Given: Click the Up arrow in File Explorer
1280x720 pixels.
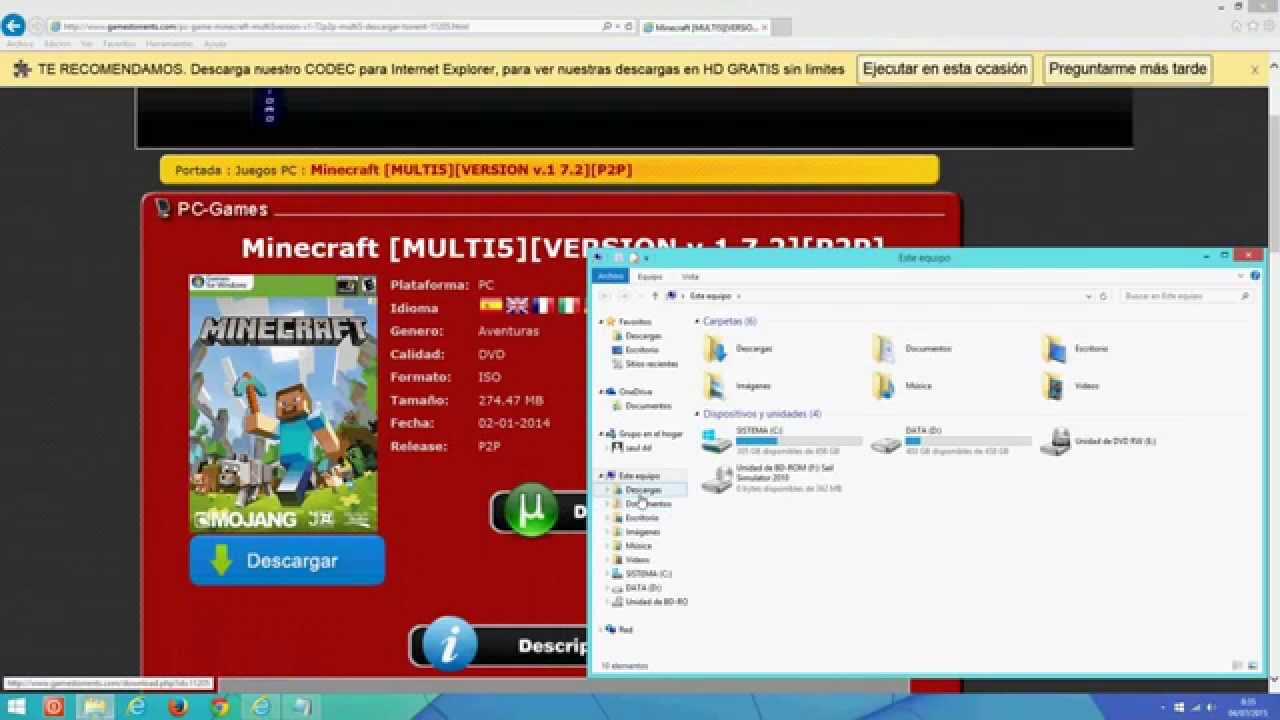Looking at the screenshot, I should [x=655, y=296].
